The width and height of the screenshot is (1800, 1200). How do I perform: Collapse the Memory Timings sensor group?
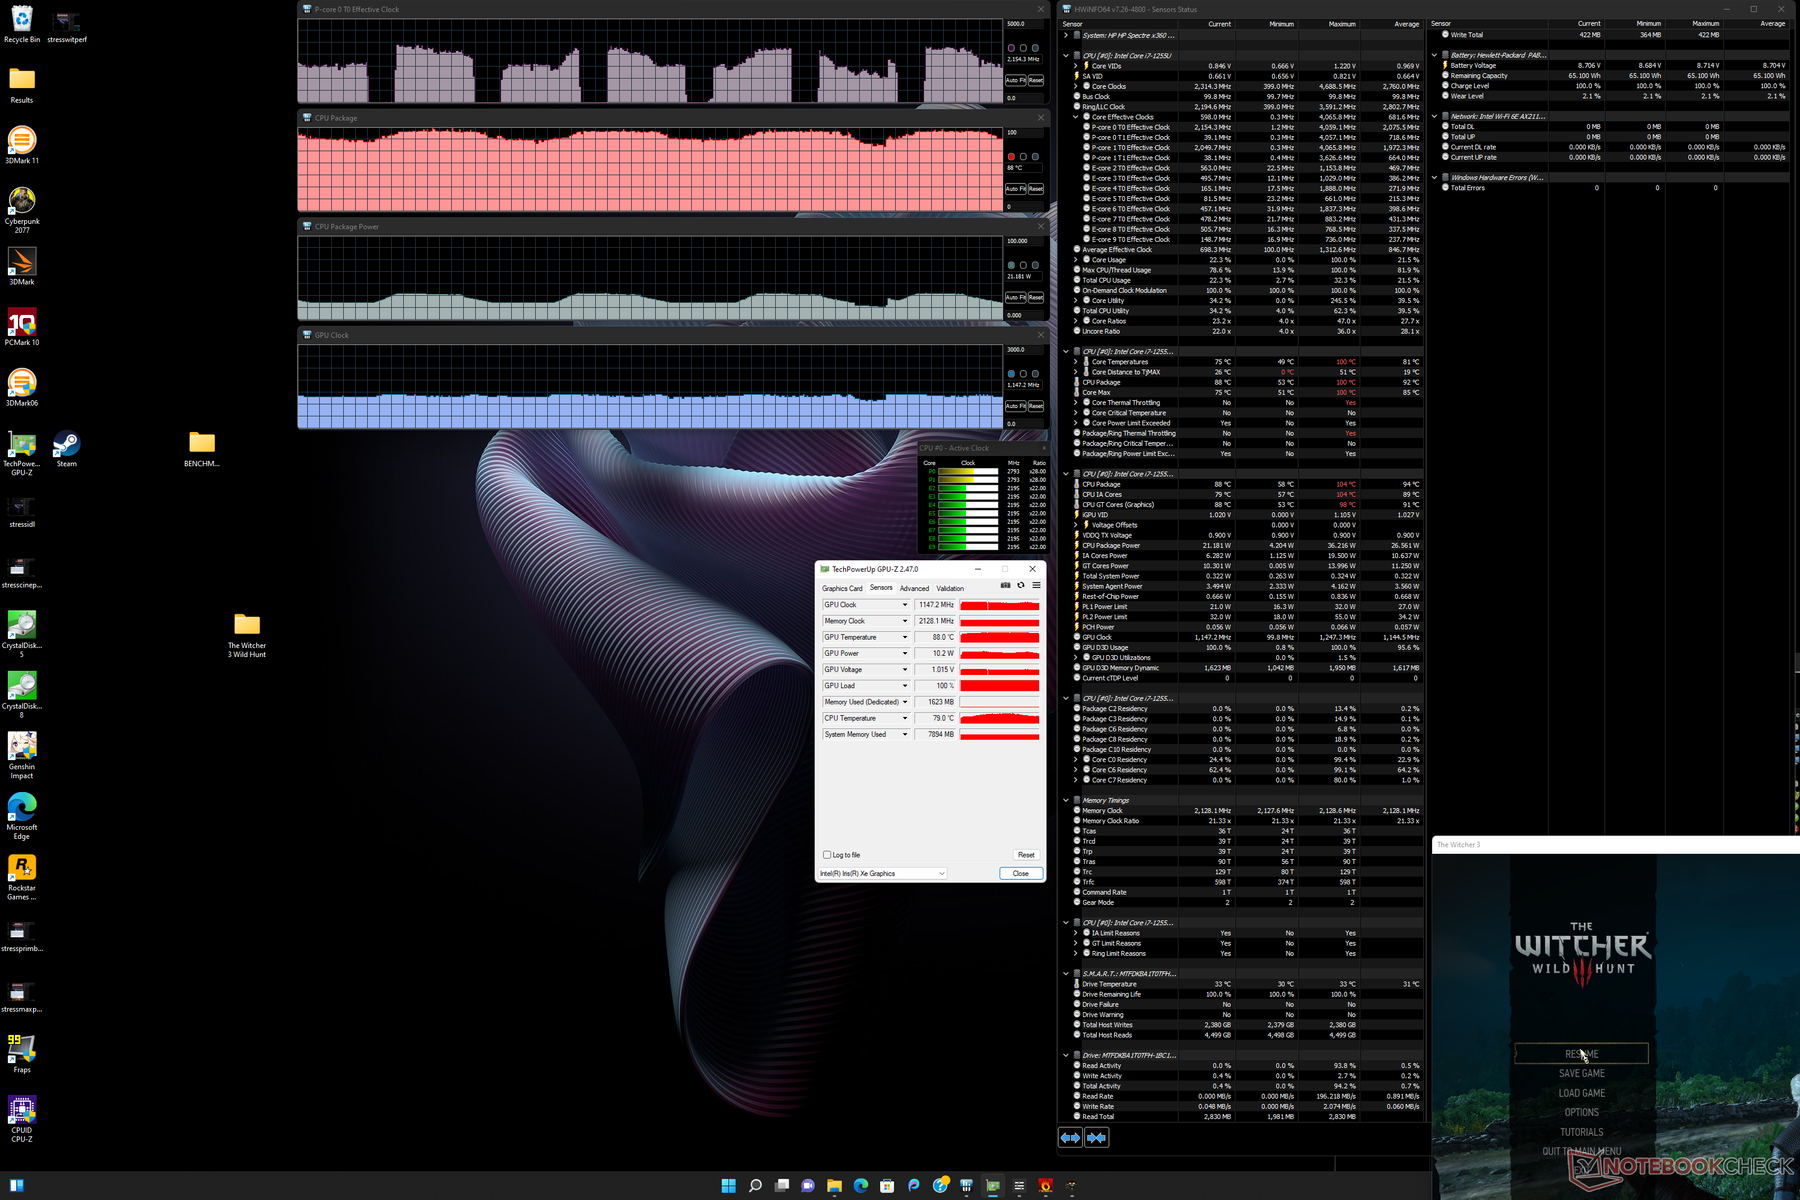coord(1066,800)
